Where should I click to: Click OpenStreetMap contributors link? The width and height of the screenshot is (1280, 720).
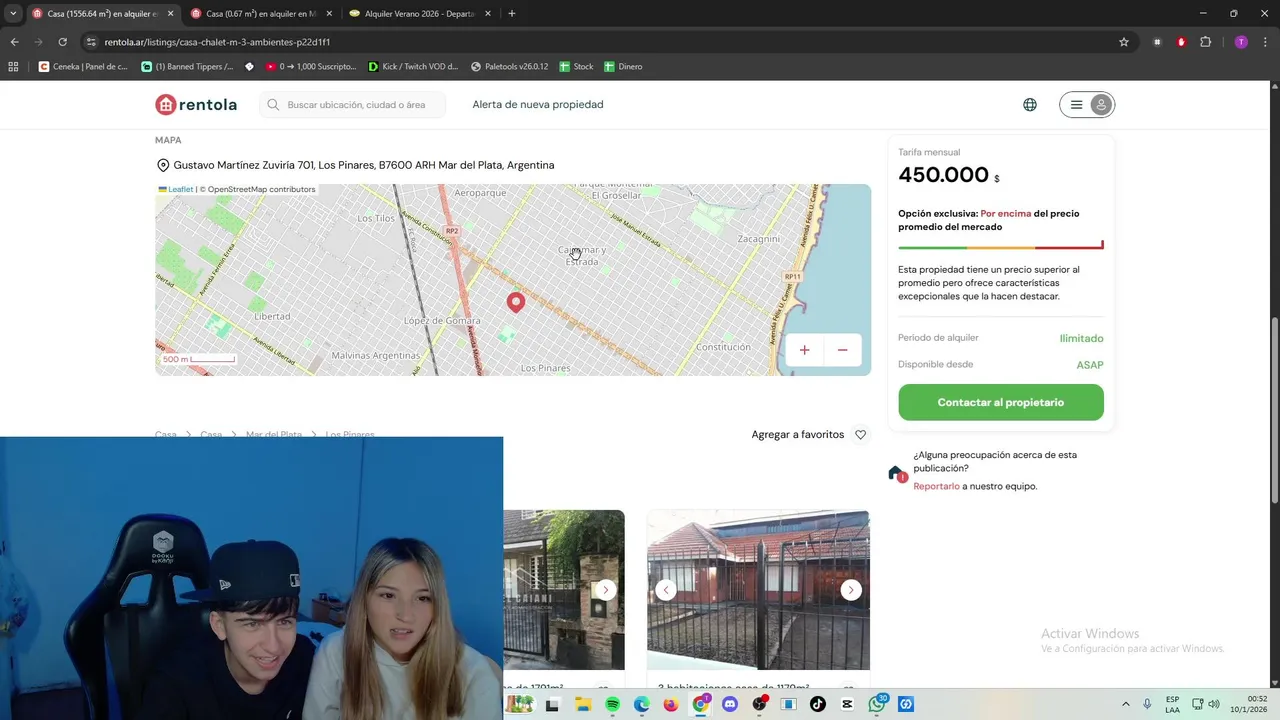point(261,189)
